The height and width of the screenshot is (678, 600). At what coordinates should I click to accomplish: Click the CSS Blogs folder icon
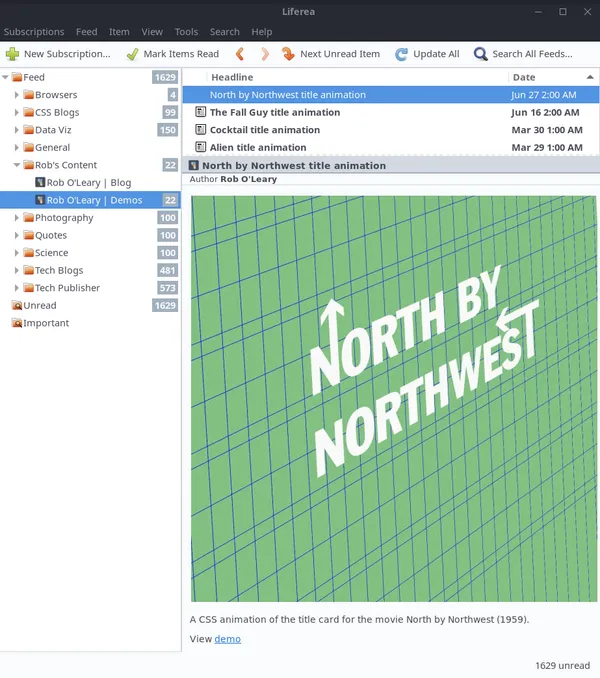pyautogui.click(x=29, y=112)
